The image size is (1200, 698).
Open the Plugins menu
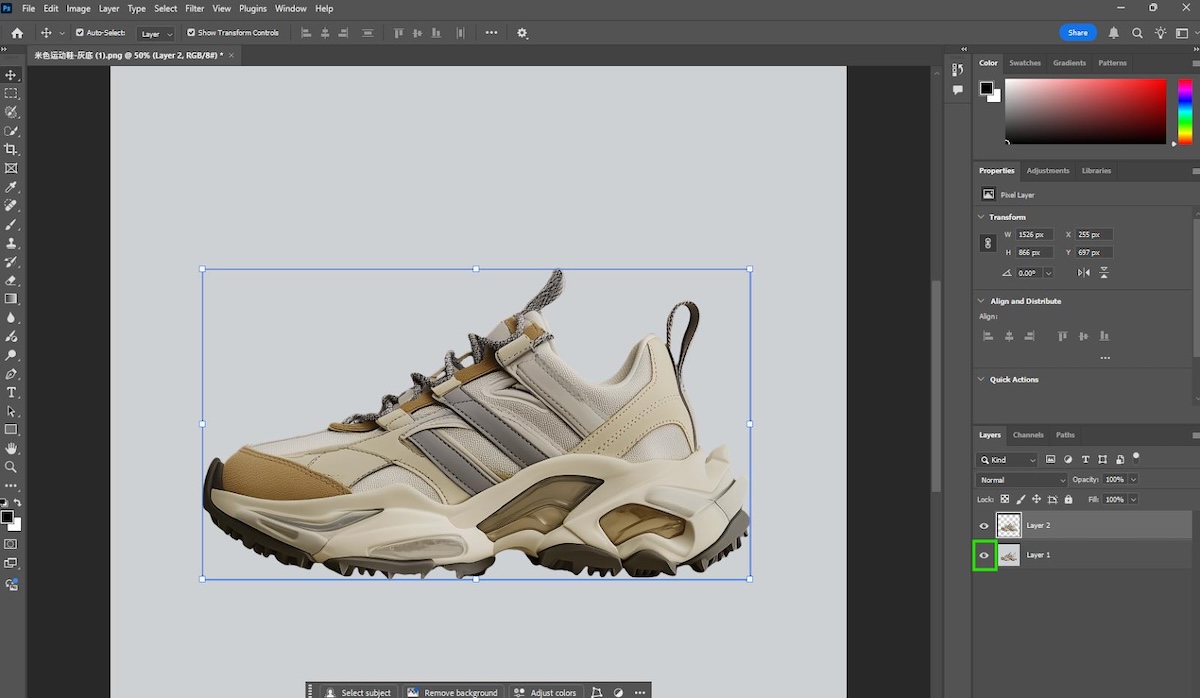[x=253, y=8]
